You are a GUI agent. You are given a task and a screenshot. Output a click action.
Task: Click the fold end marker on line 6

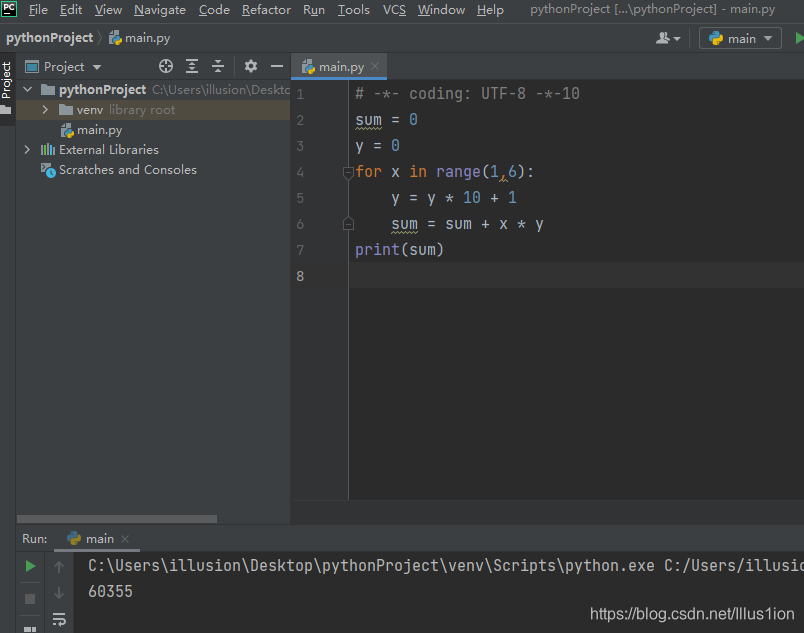(348, 224)
